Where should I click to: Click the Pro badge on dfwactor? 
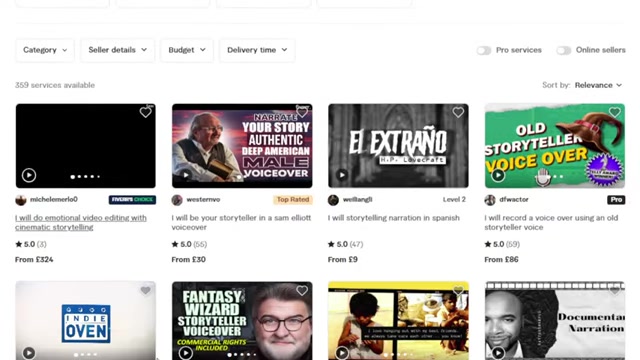point(616,200)
